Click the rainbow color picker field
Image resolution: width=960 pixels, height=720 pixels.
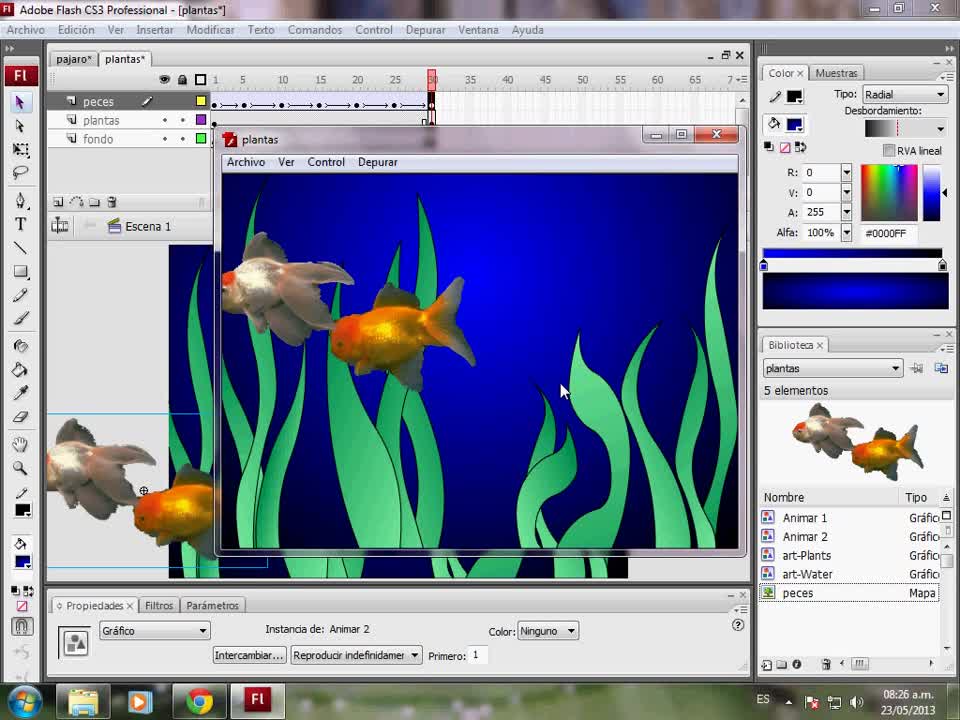pyautogui.click(x=889, y=192)
